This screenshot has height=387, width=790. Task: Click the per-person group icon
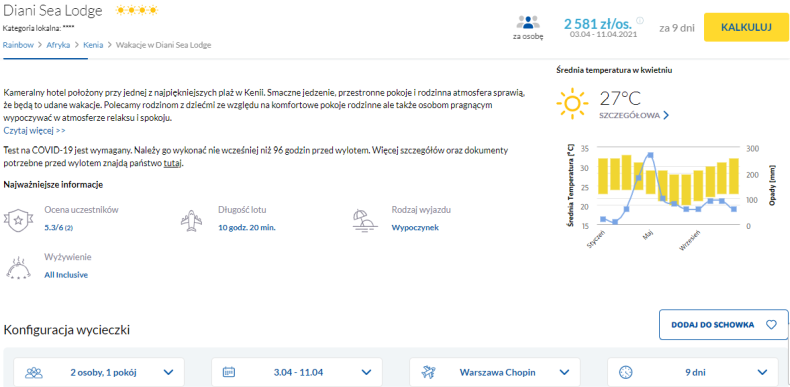pyautogui.click(x=528, y=22)
